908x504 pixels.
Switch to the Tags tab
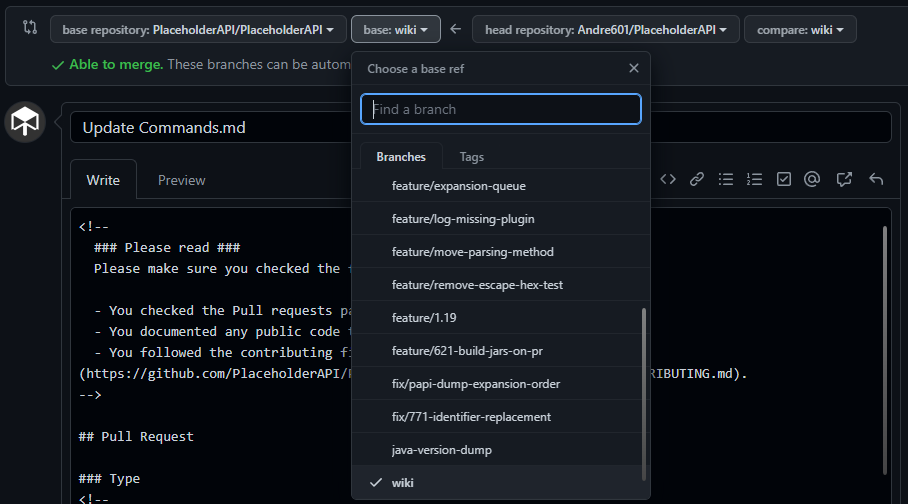pyautogui.click(x=471, y=157)
